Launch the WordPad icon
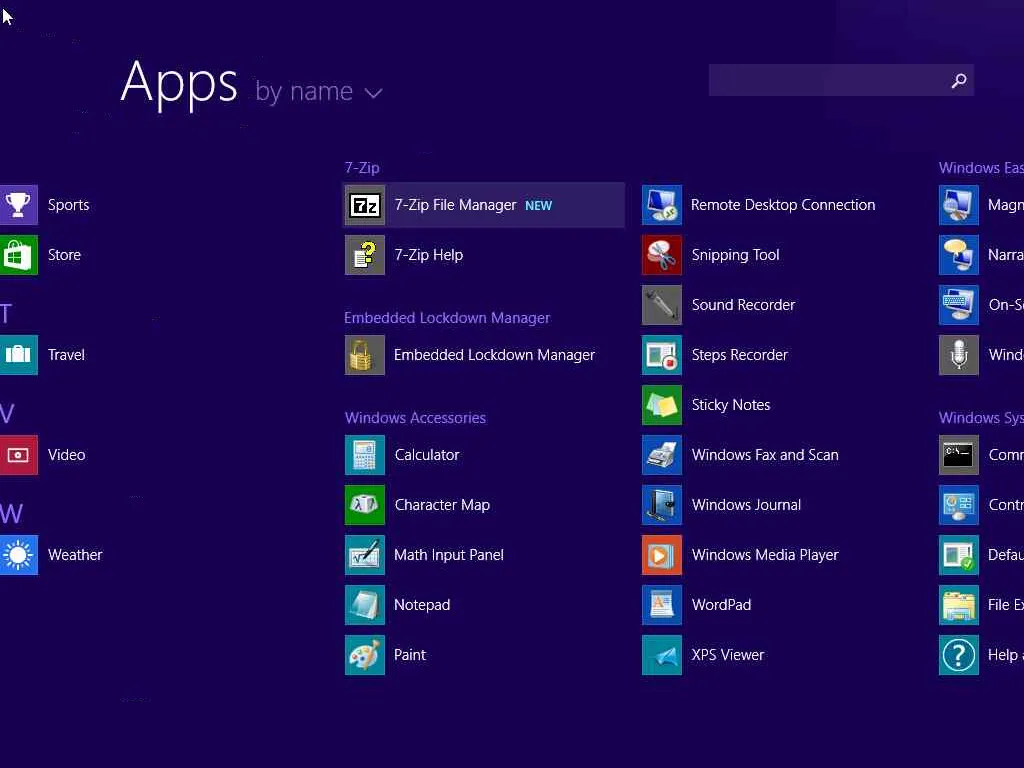The width and height of the screenshot is (1024, 768). coord(662,605)
